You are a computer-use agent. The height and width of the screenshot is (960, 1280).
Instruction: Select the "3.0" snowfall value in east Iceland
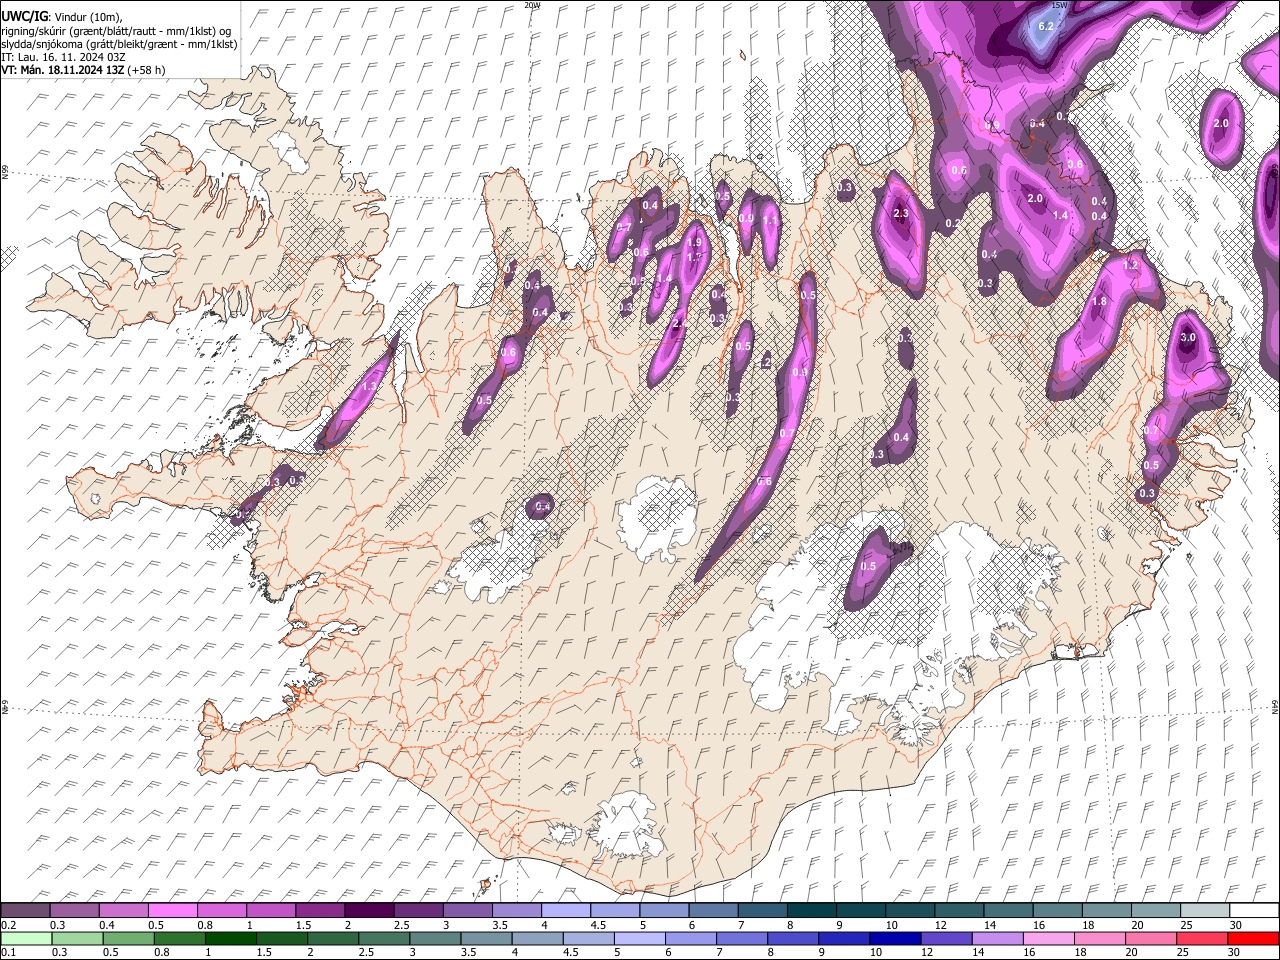coord(1188,338)
